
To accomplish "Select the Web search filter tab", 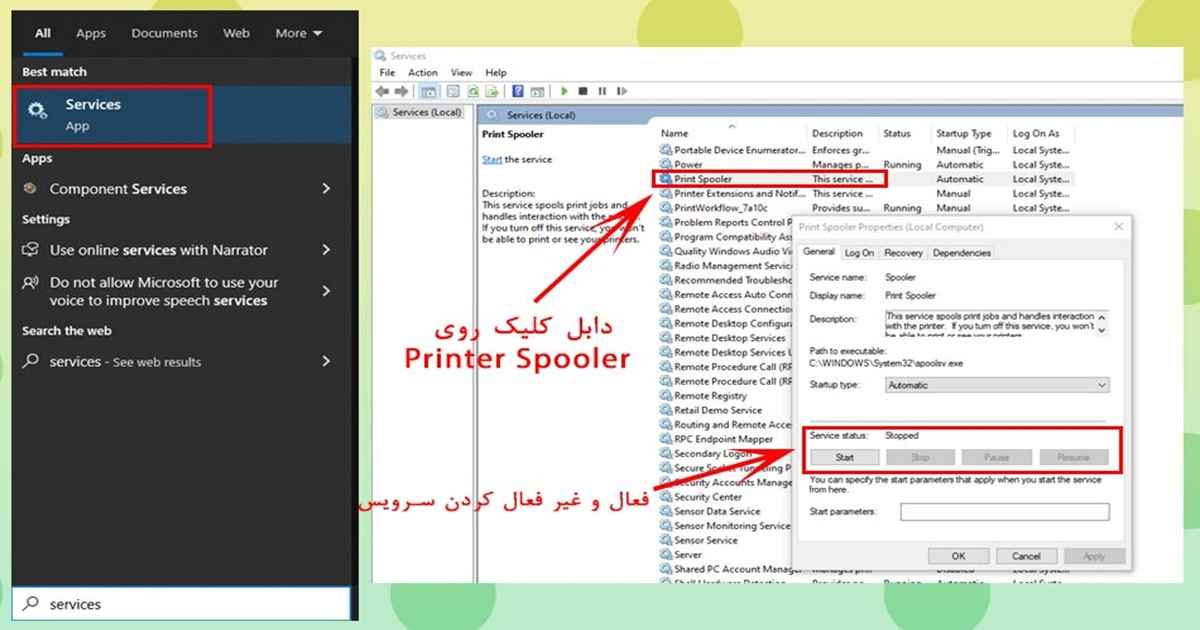I will coord(237,33).
